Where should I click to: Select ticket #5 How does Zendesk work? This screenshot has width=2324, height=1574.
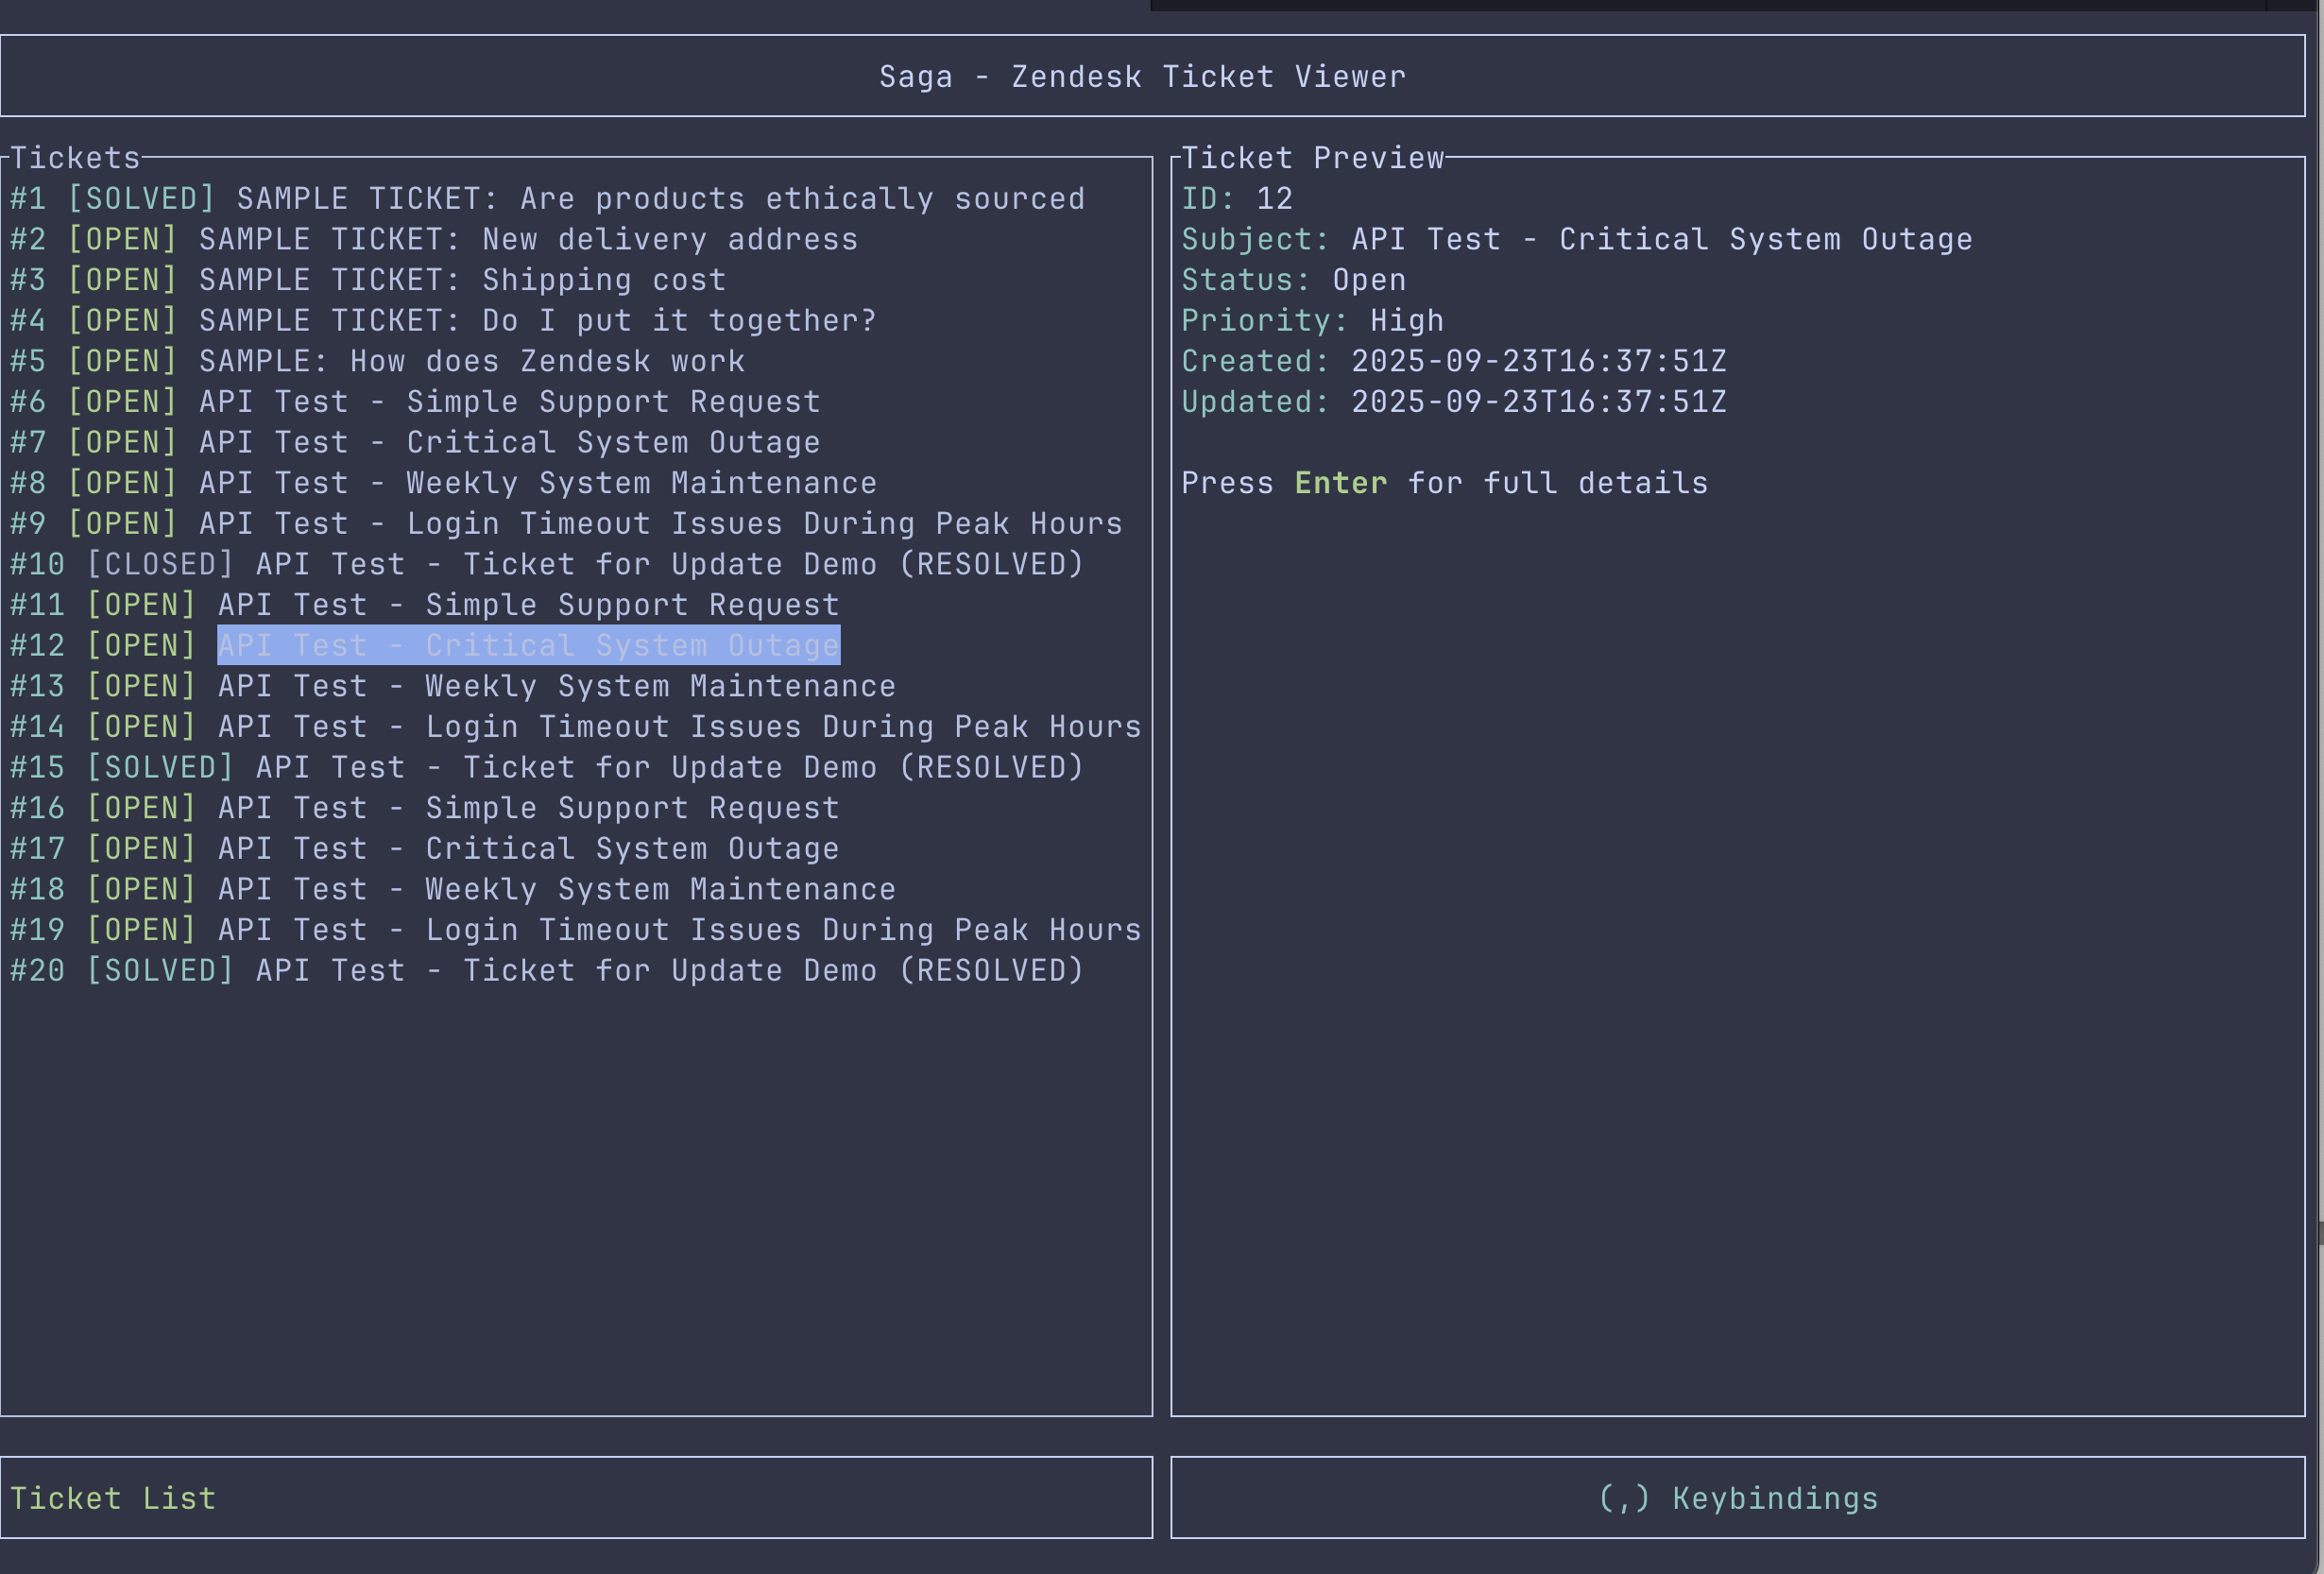378,361
